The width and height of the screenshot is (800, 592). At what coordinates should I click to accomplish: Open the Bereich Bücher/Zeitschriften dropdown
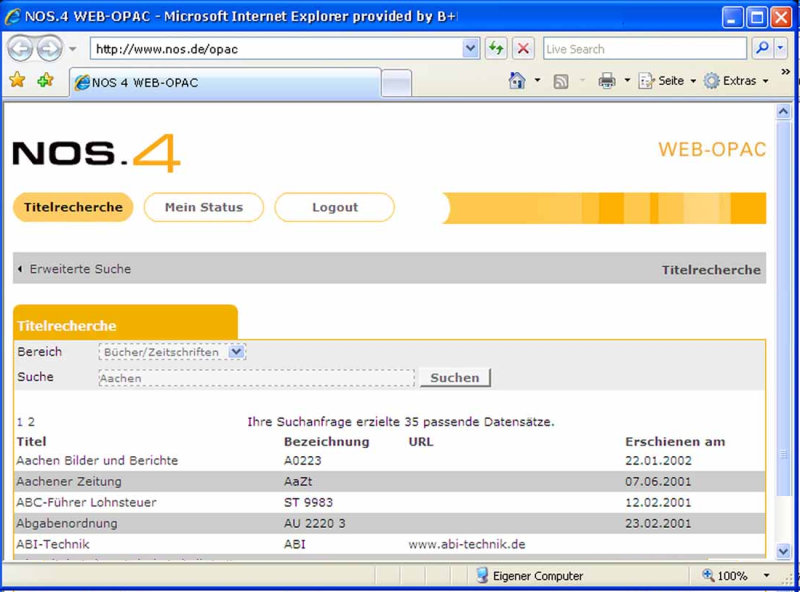click(172, 352)
